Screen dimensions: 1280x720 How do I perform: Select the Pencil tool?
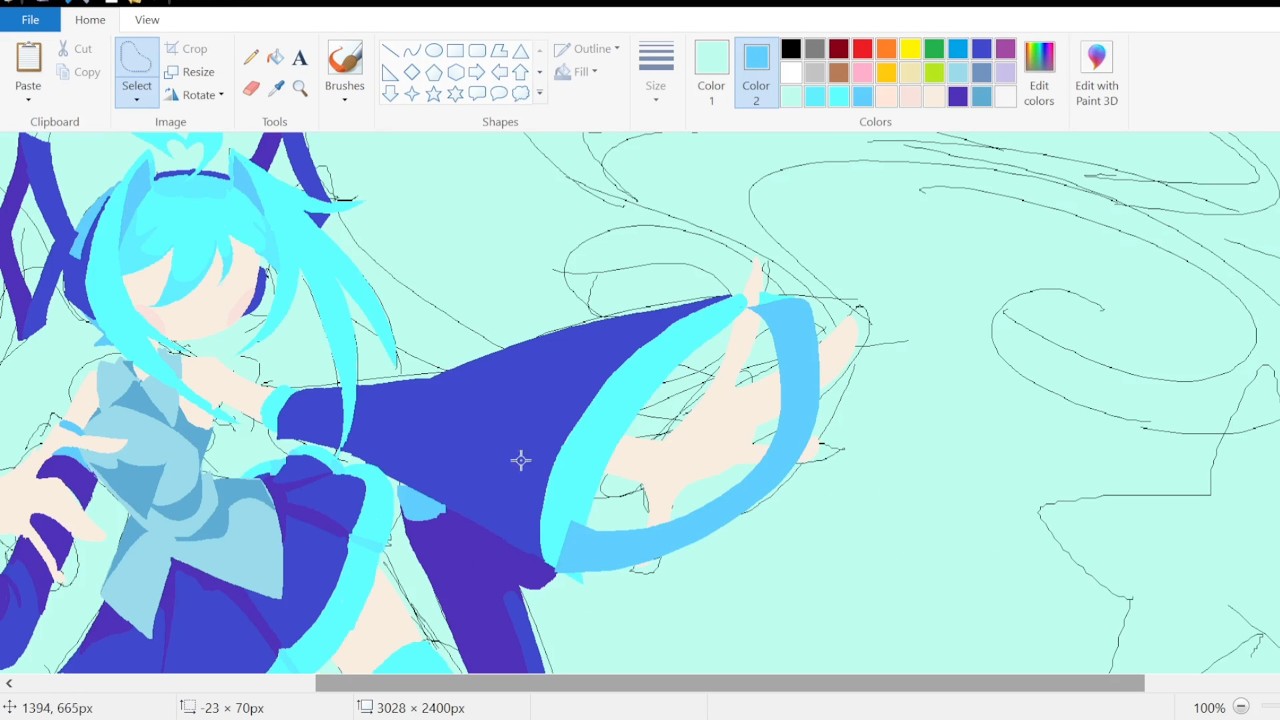pos(251,58)
